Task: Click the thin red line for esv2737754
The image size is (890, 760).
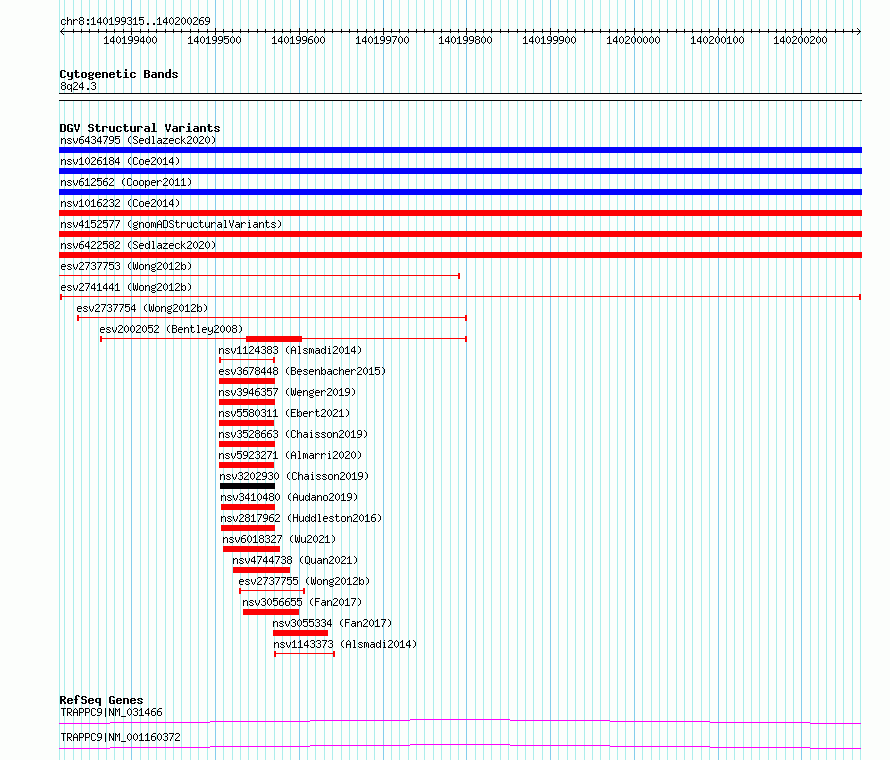Action: 272,318
